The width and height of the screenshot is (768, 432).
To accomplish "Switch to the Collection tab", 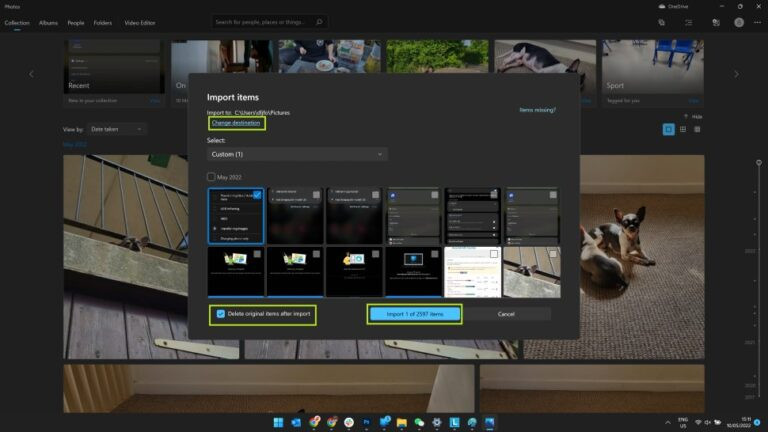I will coord(17,23).
